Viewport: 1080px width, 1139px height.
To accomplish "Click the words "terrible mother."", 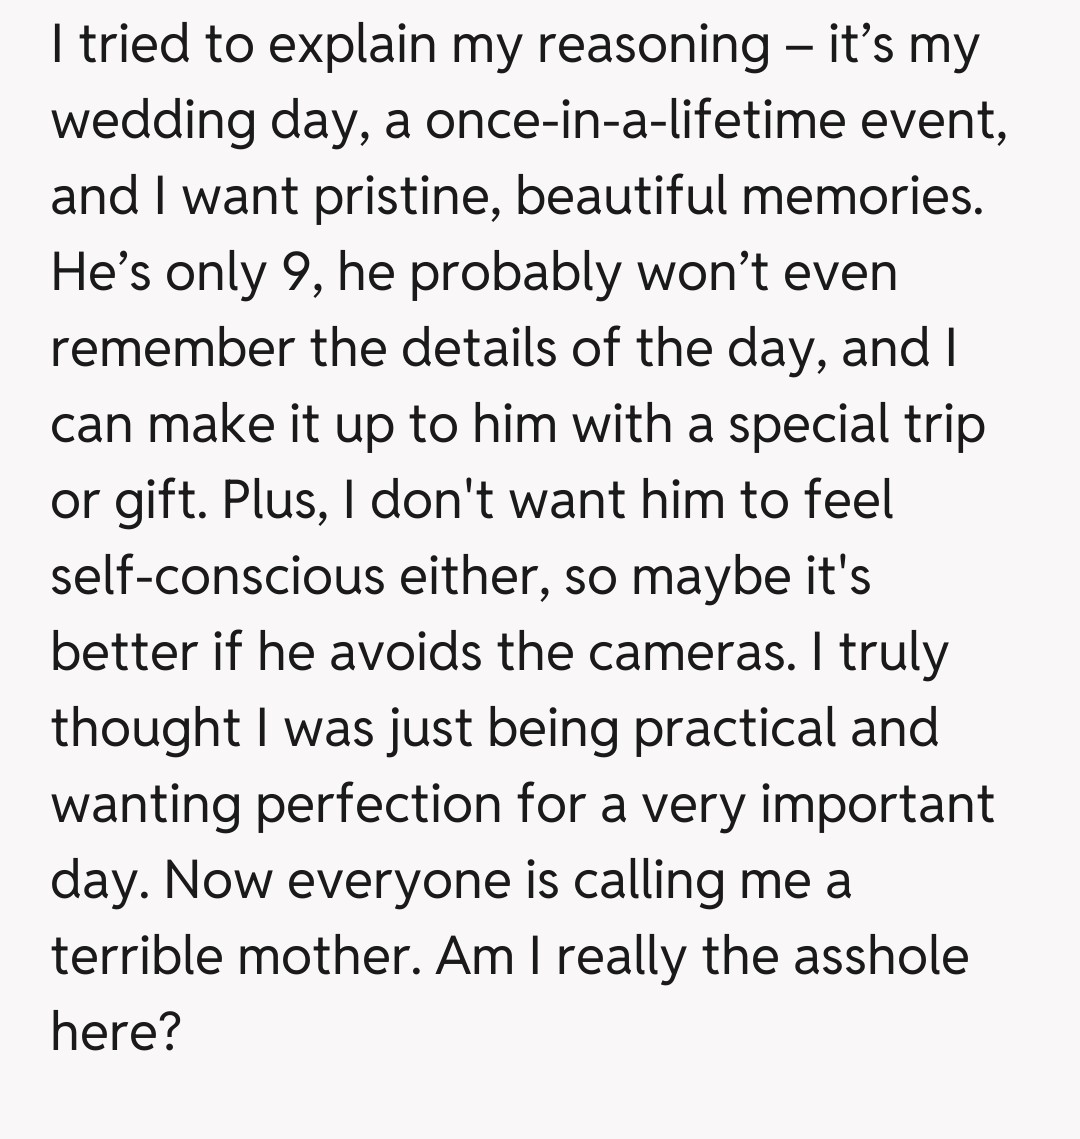I will pyautogui.click(x=237, y=956).
